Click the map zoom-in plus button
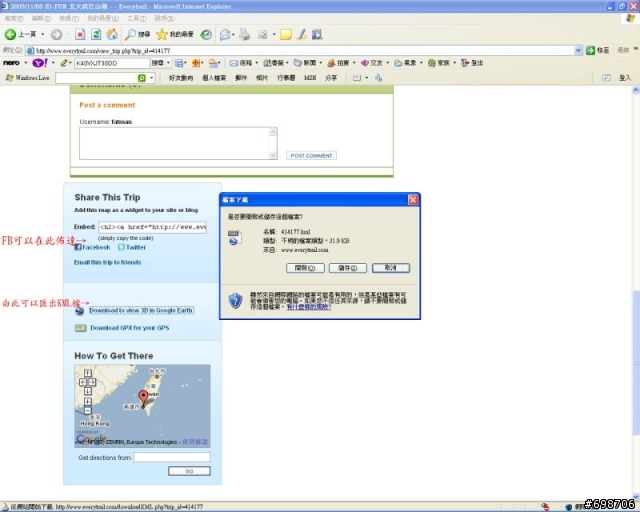 pos(88,402)
